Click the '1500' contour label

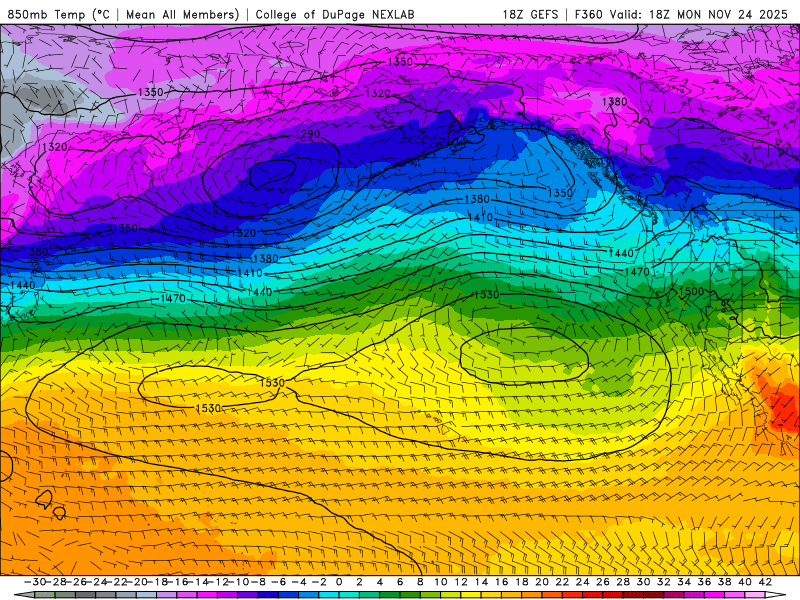[691, 291]
